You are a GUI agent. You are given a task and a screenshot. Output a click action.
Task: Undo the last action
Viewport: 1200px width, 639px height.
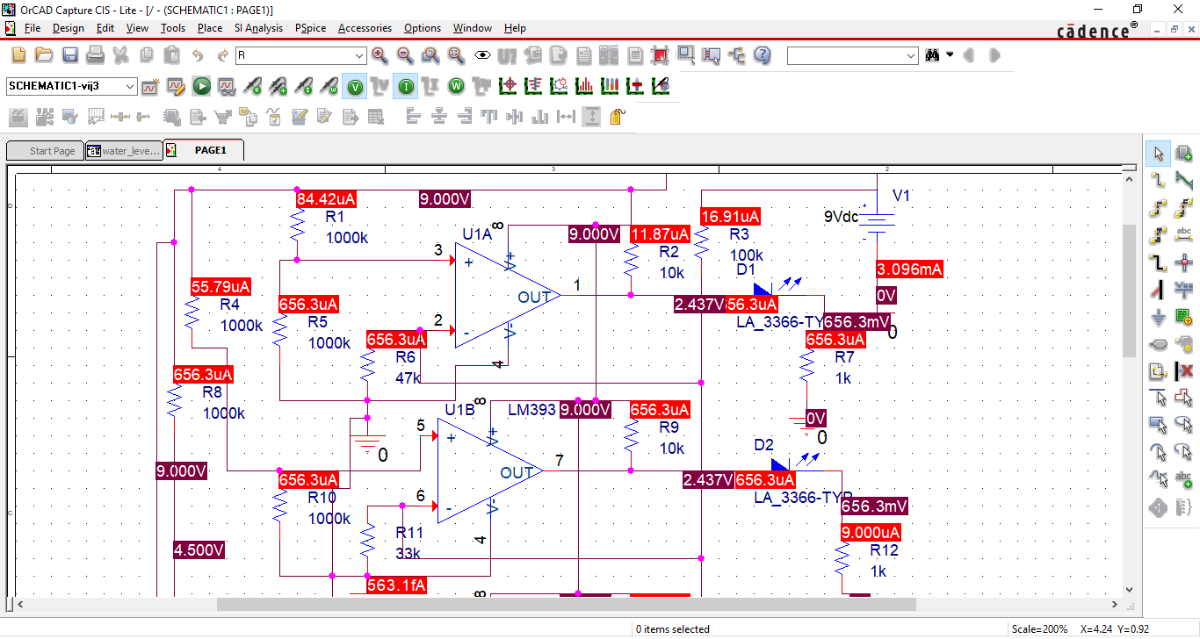click(x=197, y=55)
